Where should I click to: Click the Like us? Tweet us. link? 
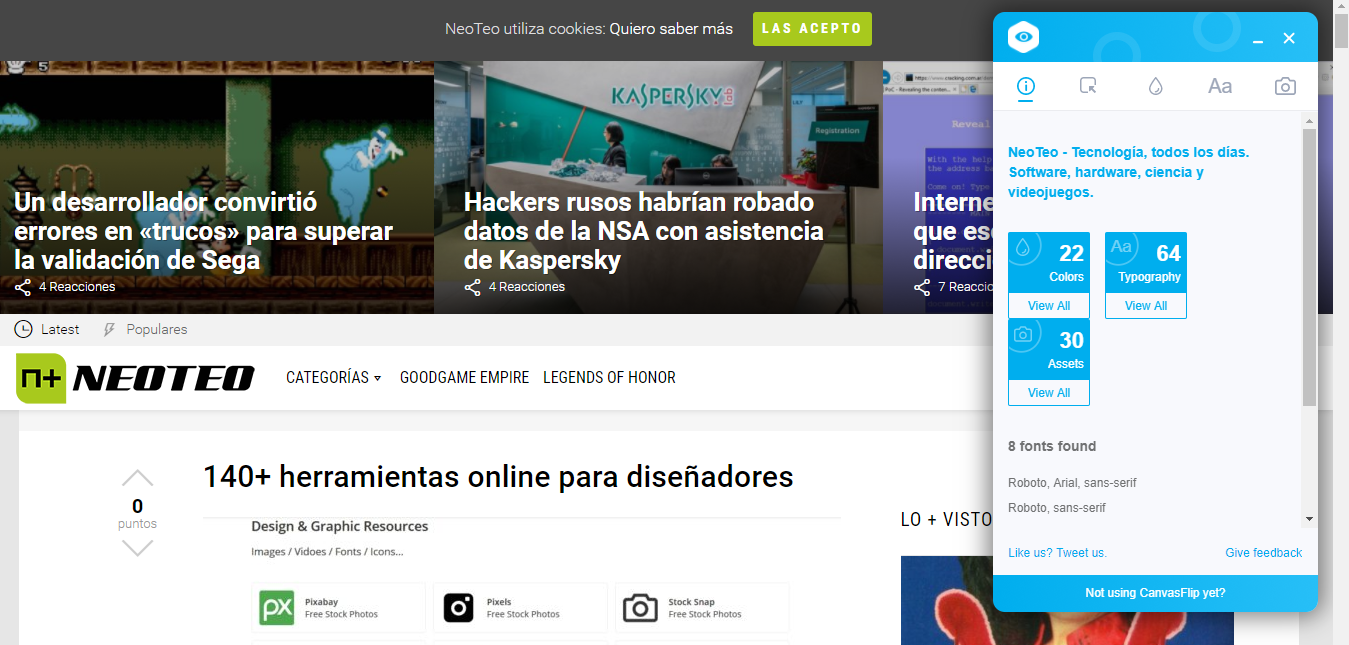click(1058, 553)
